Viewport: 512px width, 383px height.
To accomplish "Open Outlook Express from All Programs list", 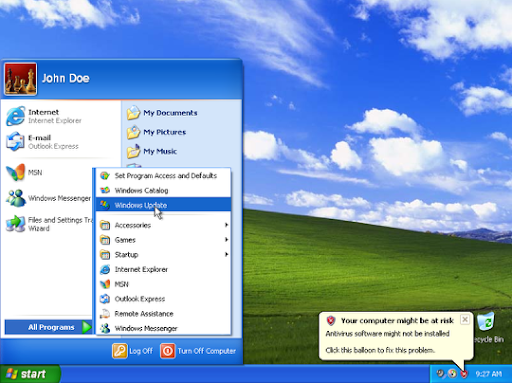I will click(x=163, y=299).
